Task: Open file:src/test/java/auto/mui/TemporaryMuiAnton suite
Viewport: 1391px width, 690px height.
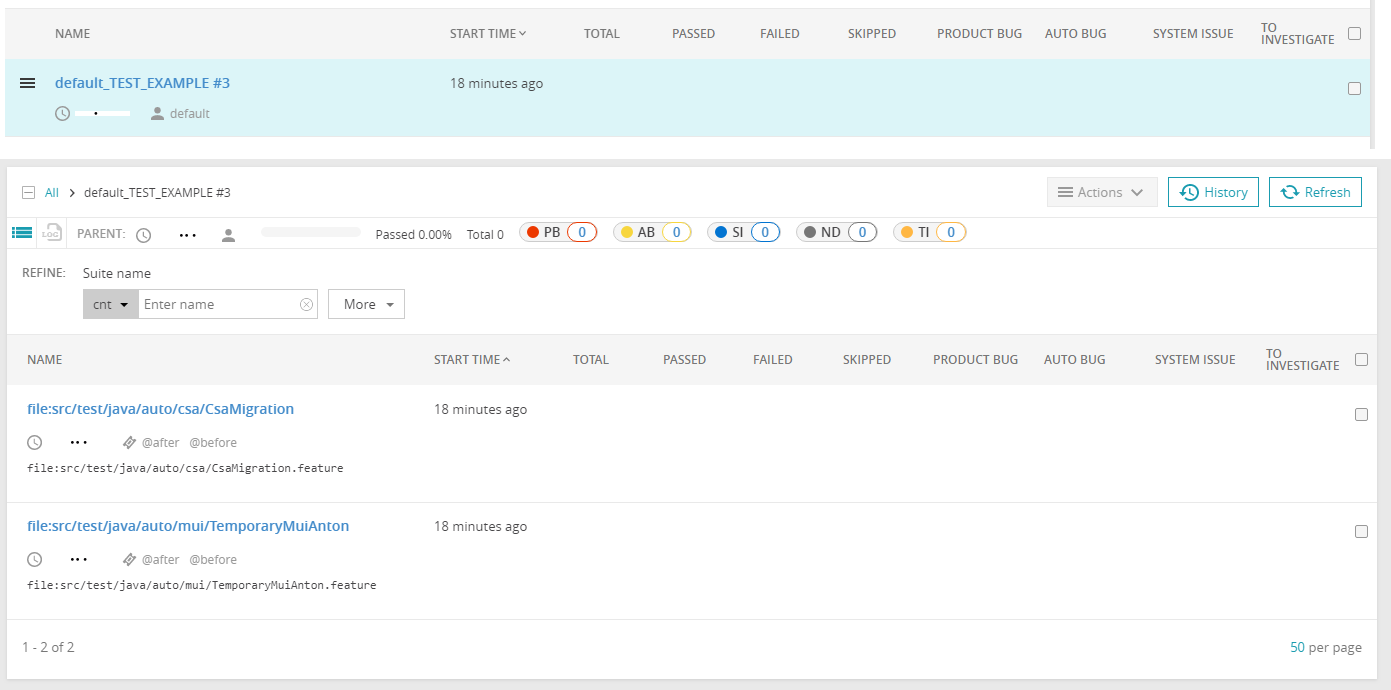Action: (188, 526)
